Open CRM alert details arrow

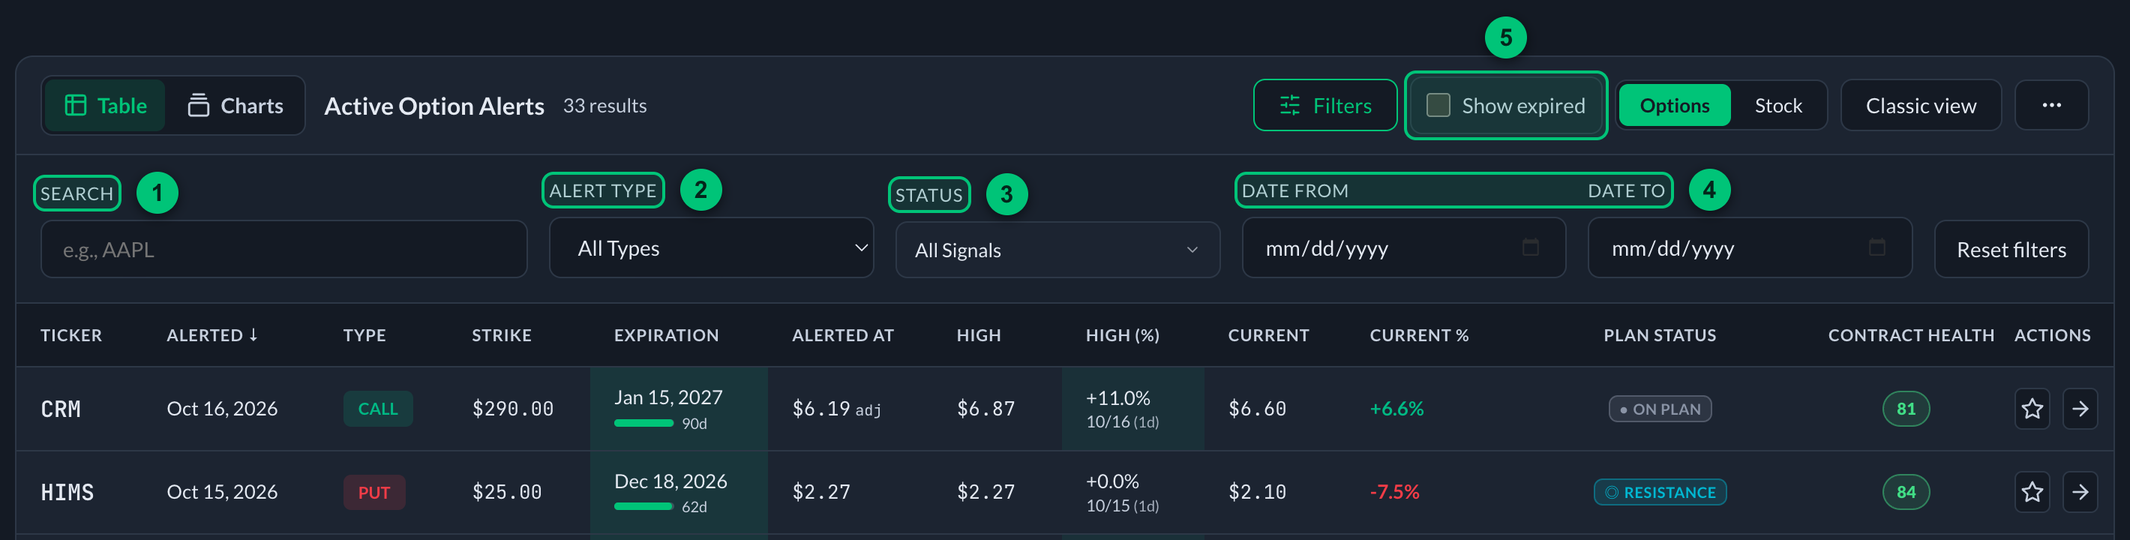pos(2080,409)
